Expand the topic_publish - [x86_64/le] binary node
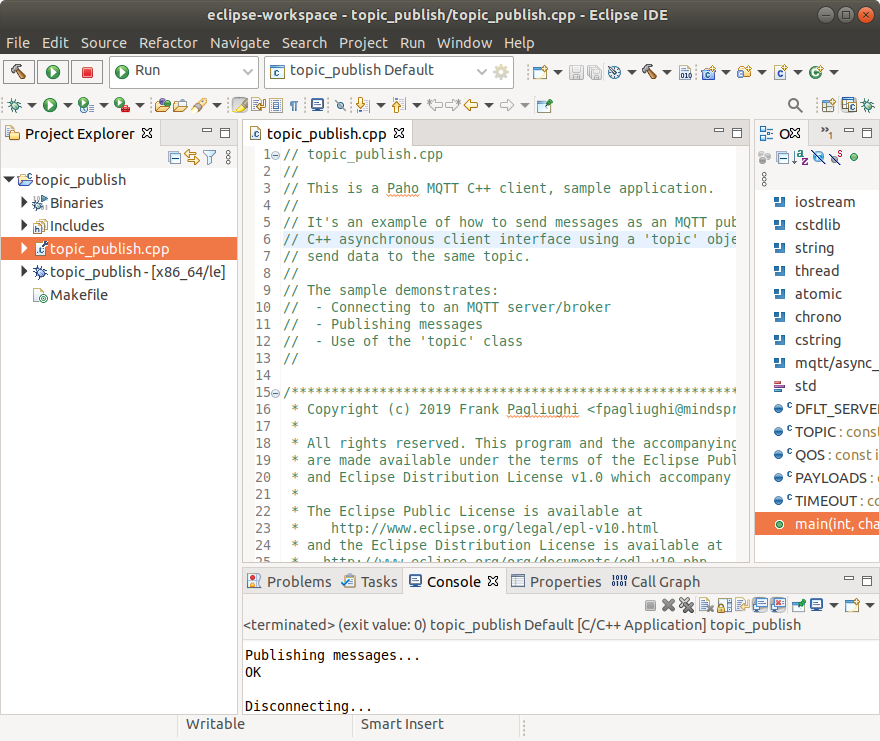 tap(24, 271)
